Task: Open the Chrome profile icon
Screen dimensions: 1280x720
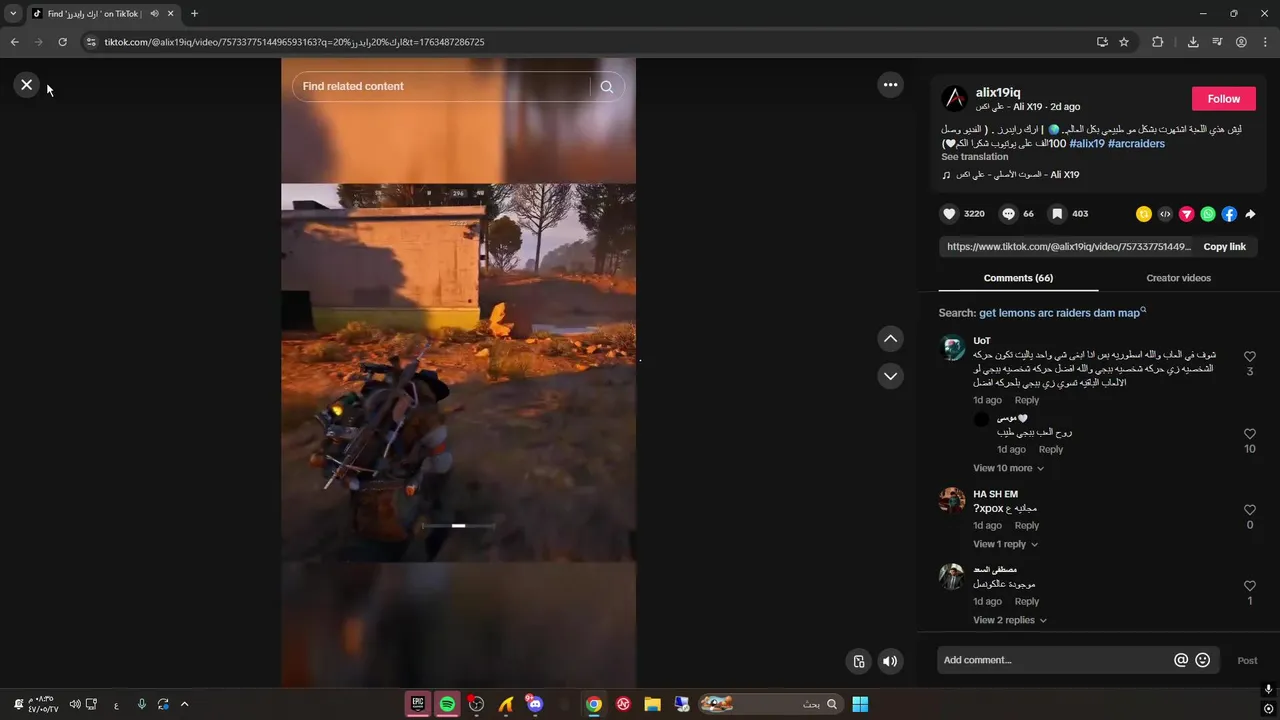Action: point(1241,42)
